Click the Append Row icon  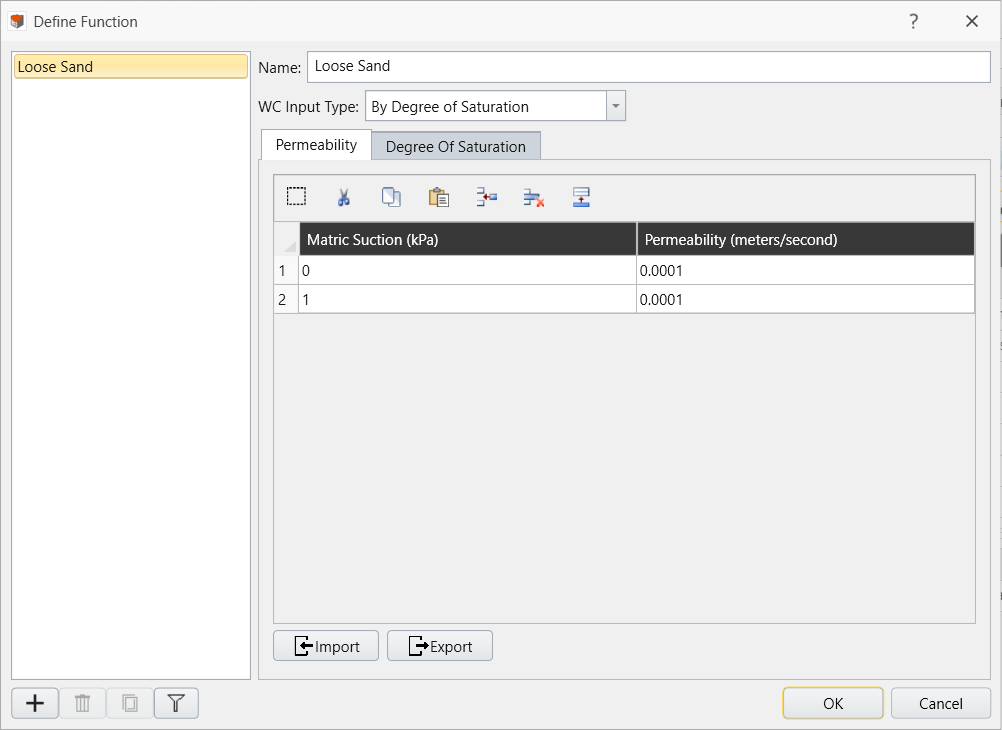581,197
